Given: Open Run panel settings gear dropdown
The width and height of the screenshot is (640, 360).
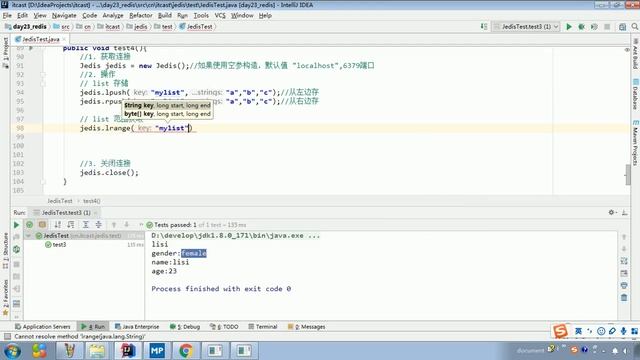Looking at the screenshot, I should point(612,212).
